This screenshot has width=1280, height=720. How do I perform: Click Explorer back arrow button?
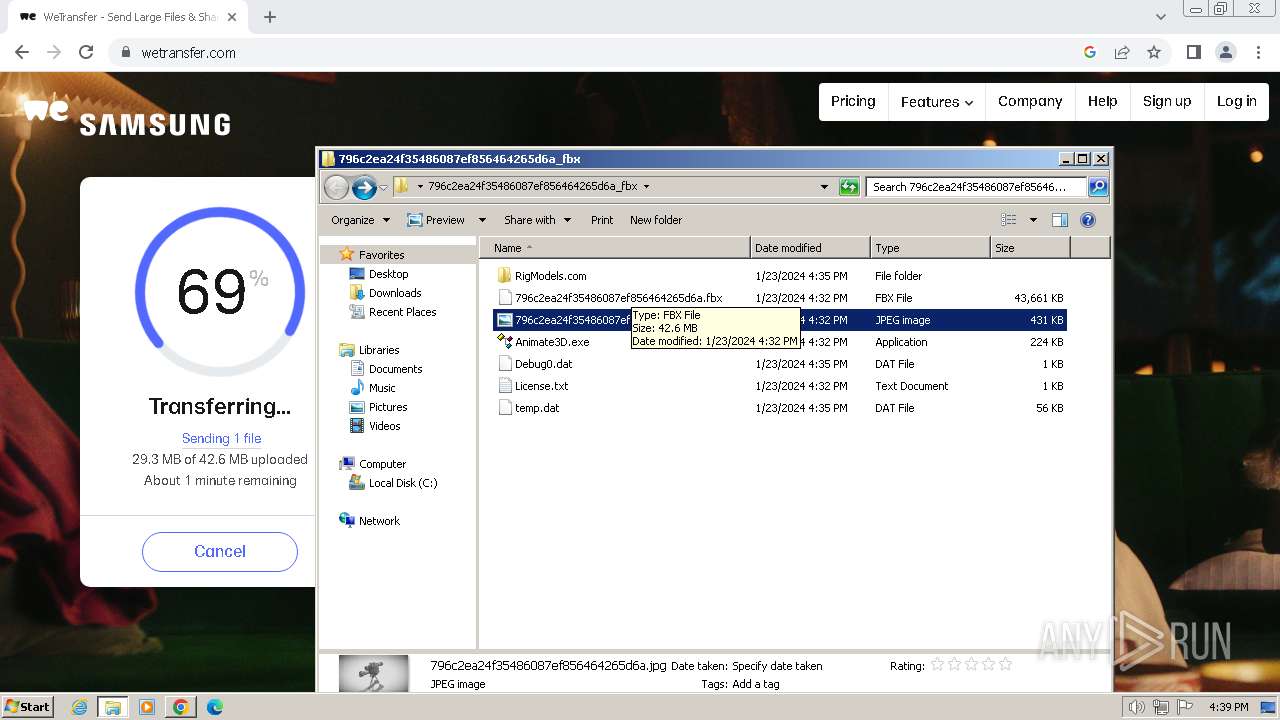(336, 186)
